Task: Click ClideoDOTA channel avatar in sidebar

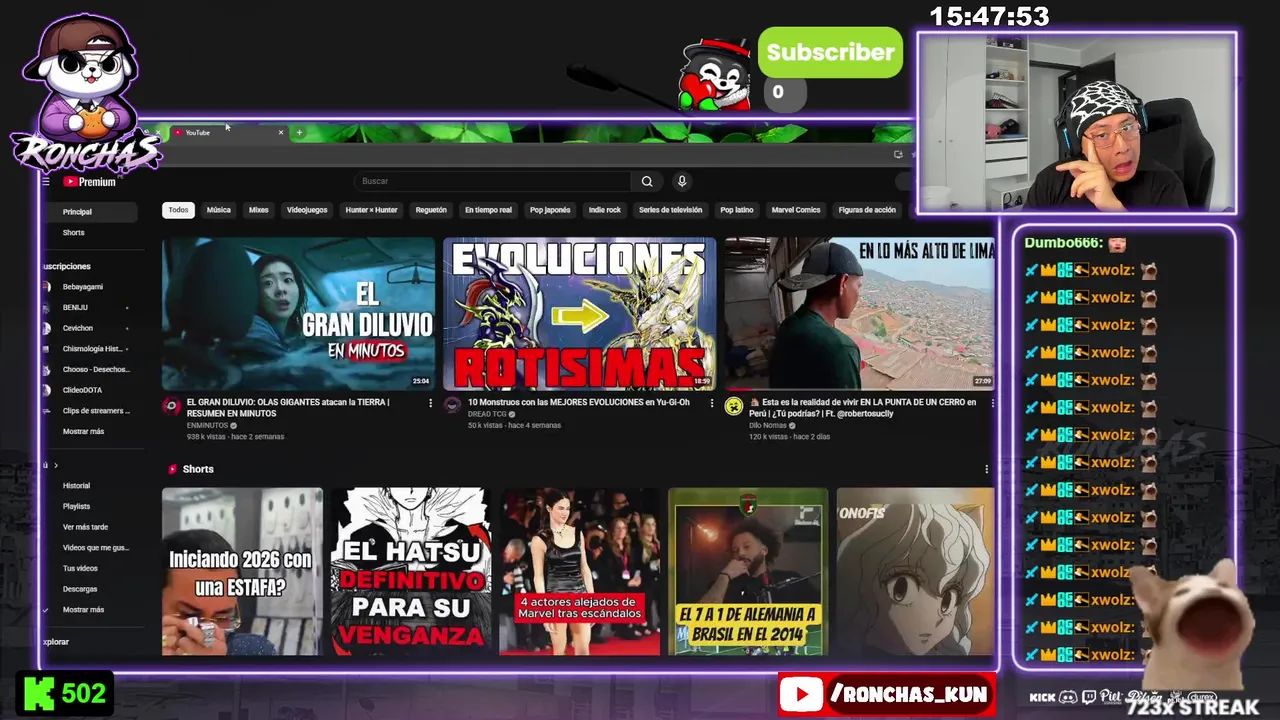Action: pos(46,390)
